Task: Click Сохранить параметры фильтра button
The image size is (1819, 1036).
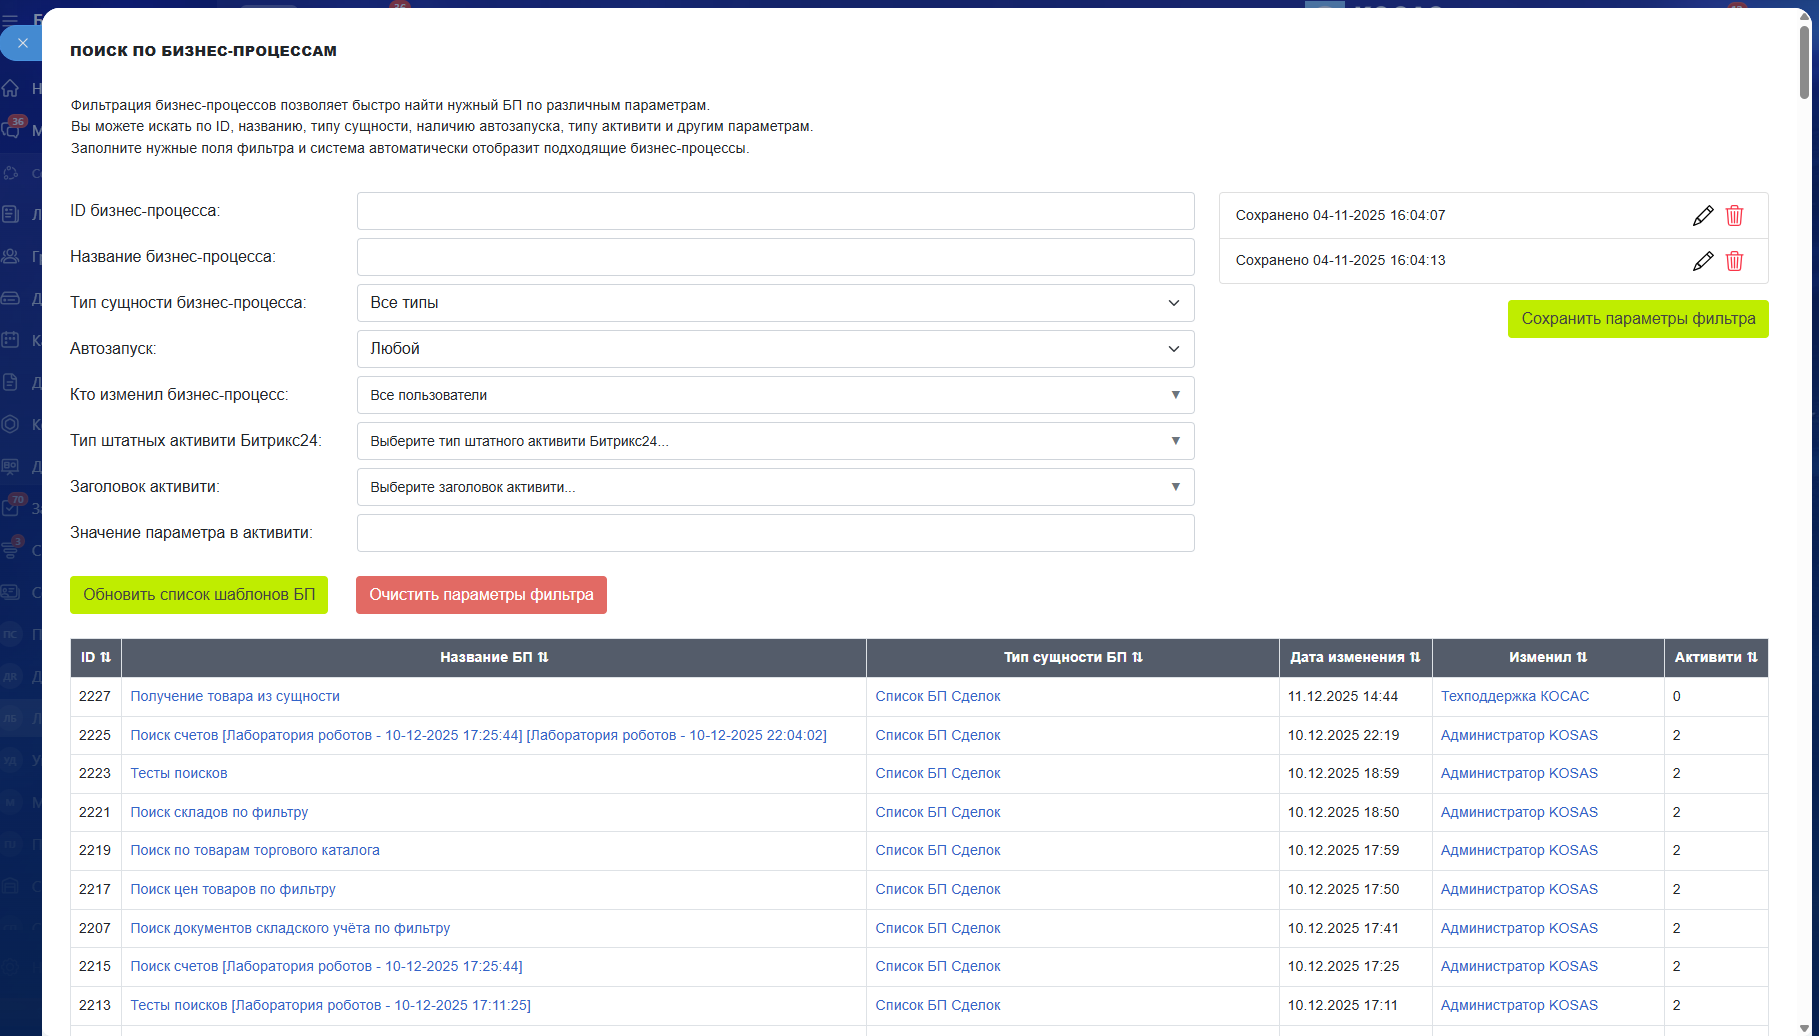Action: click(x=1637, y=319)
